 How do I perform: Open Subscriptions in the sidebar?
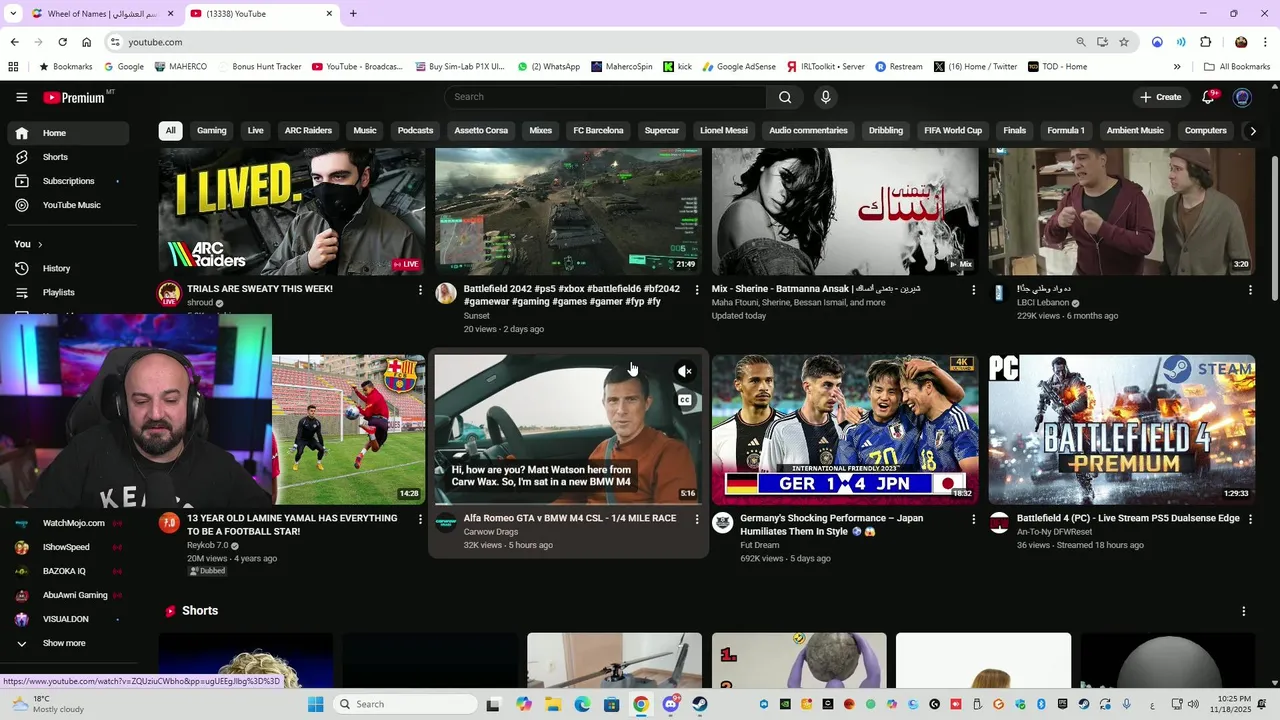[68, 181]
